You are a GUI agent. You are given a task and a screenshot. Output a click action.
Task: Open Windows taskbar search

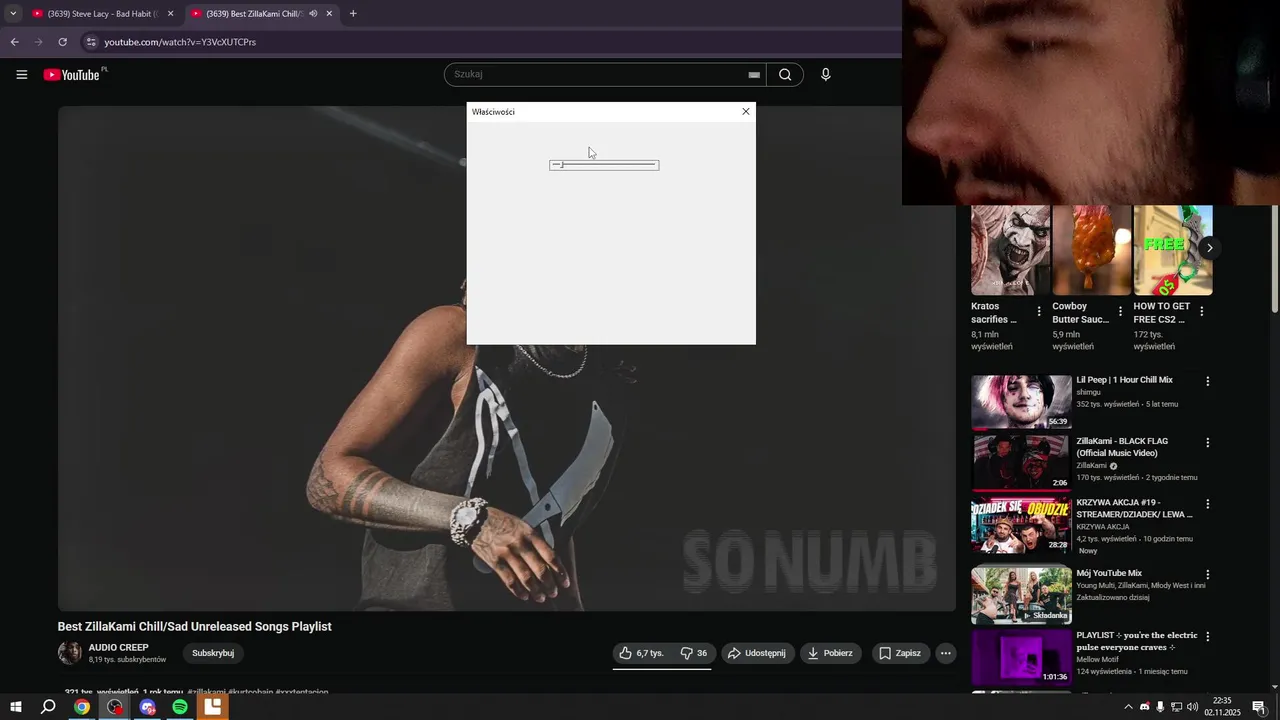pyautogui.click(x=48, y=707)
